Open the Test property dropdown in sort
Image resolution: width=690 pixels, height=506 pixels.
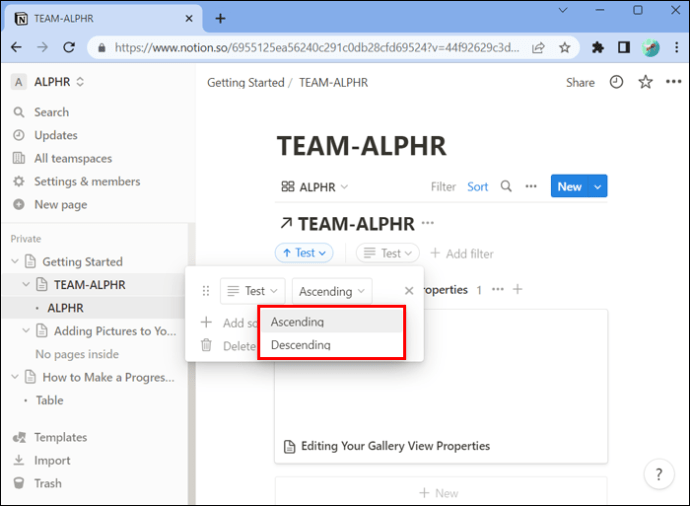pyautogui.click(x=253, y=291)
